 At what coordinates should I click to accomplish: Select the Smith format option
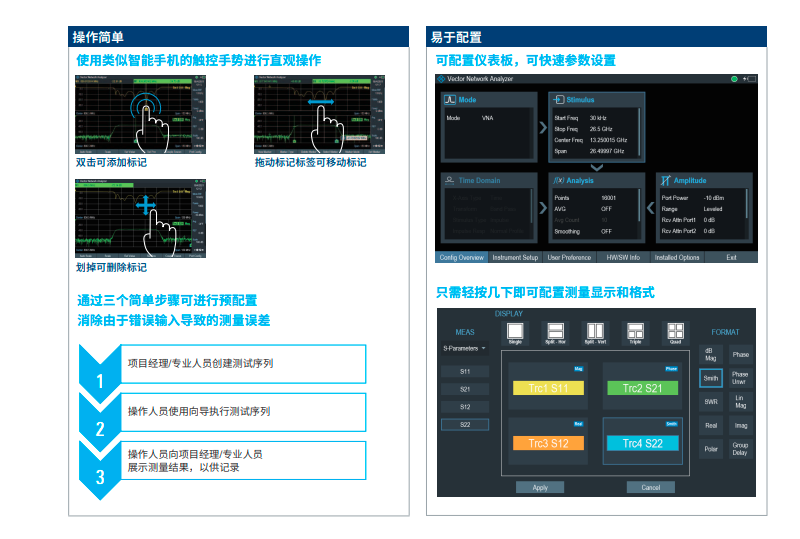click(x=711, y=378)
